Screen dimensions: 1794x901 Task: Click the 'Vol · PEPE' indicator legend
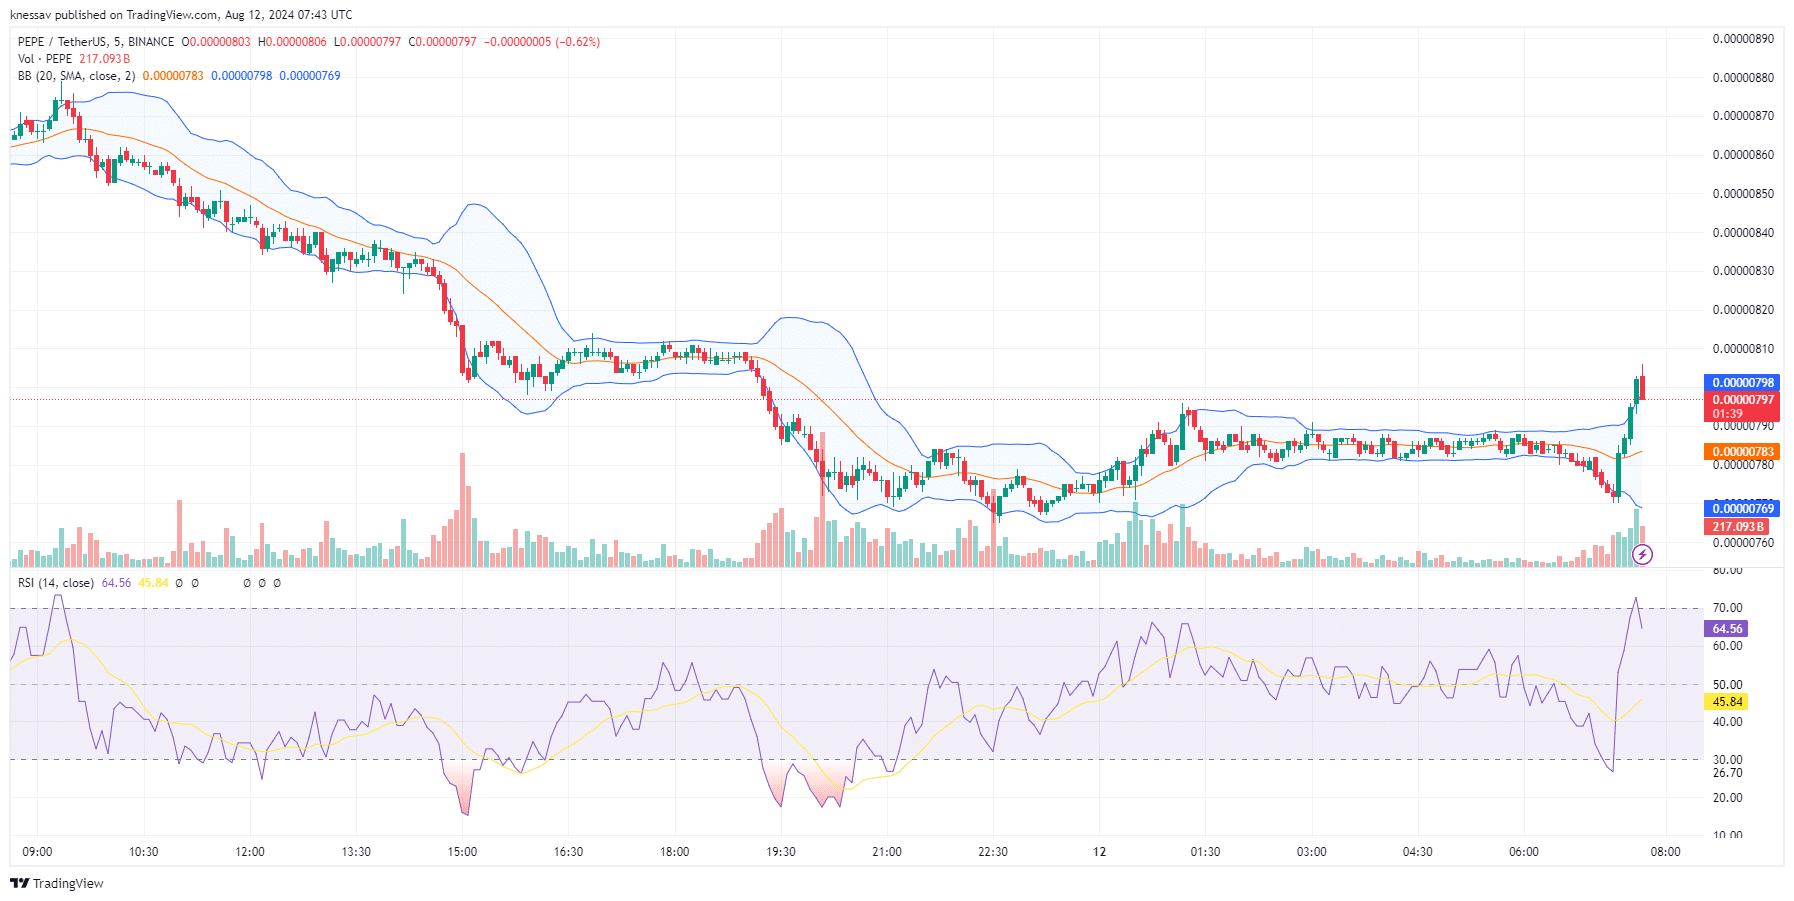click(45, 59)
